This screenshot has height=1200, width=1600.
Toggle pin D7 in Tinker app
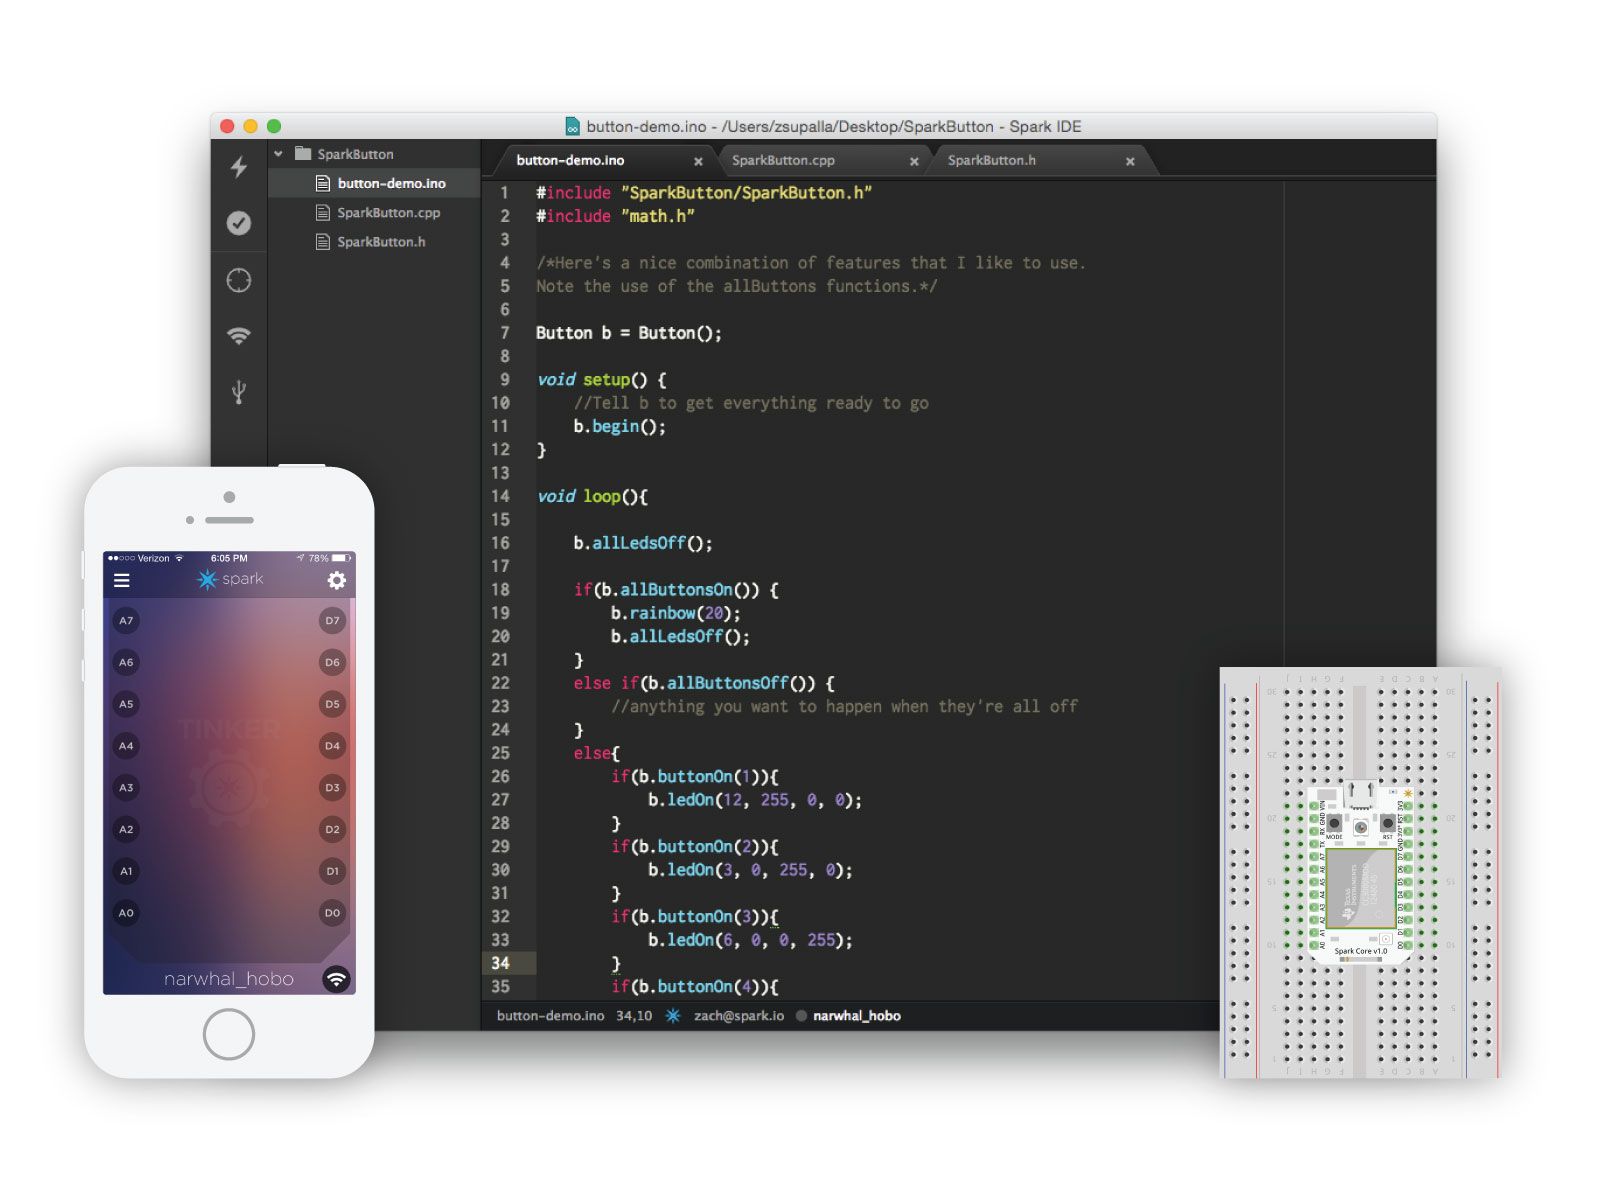tap(332, 621)
